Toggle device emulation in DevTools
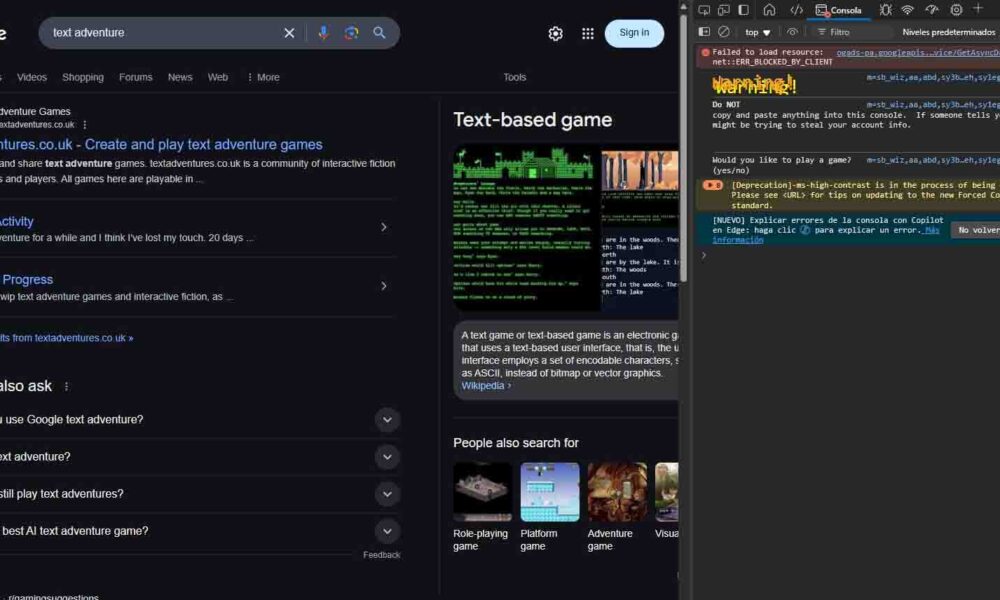Viewport: 1000px width, 600px height. [x=724, y=10]
